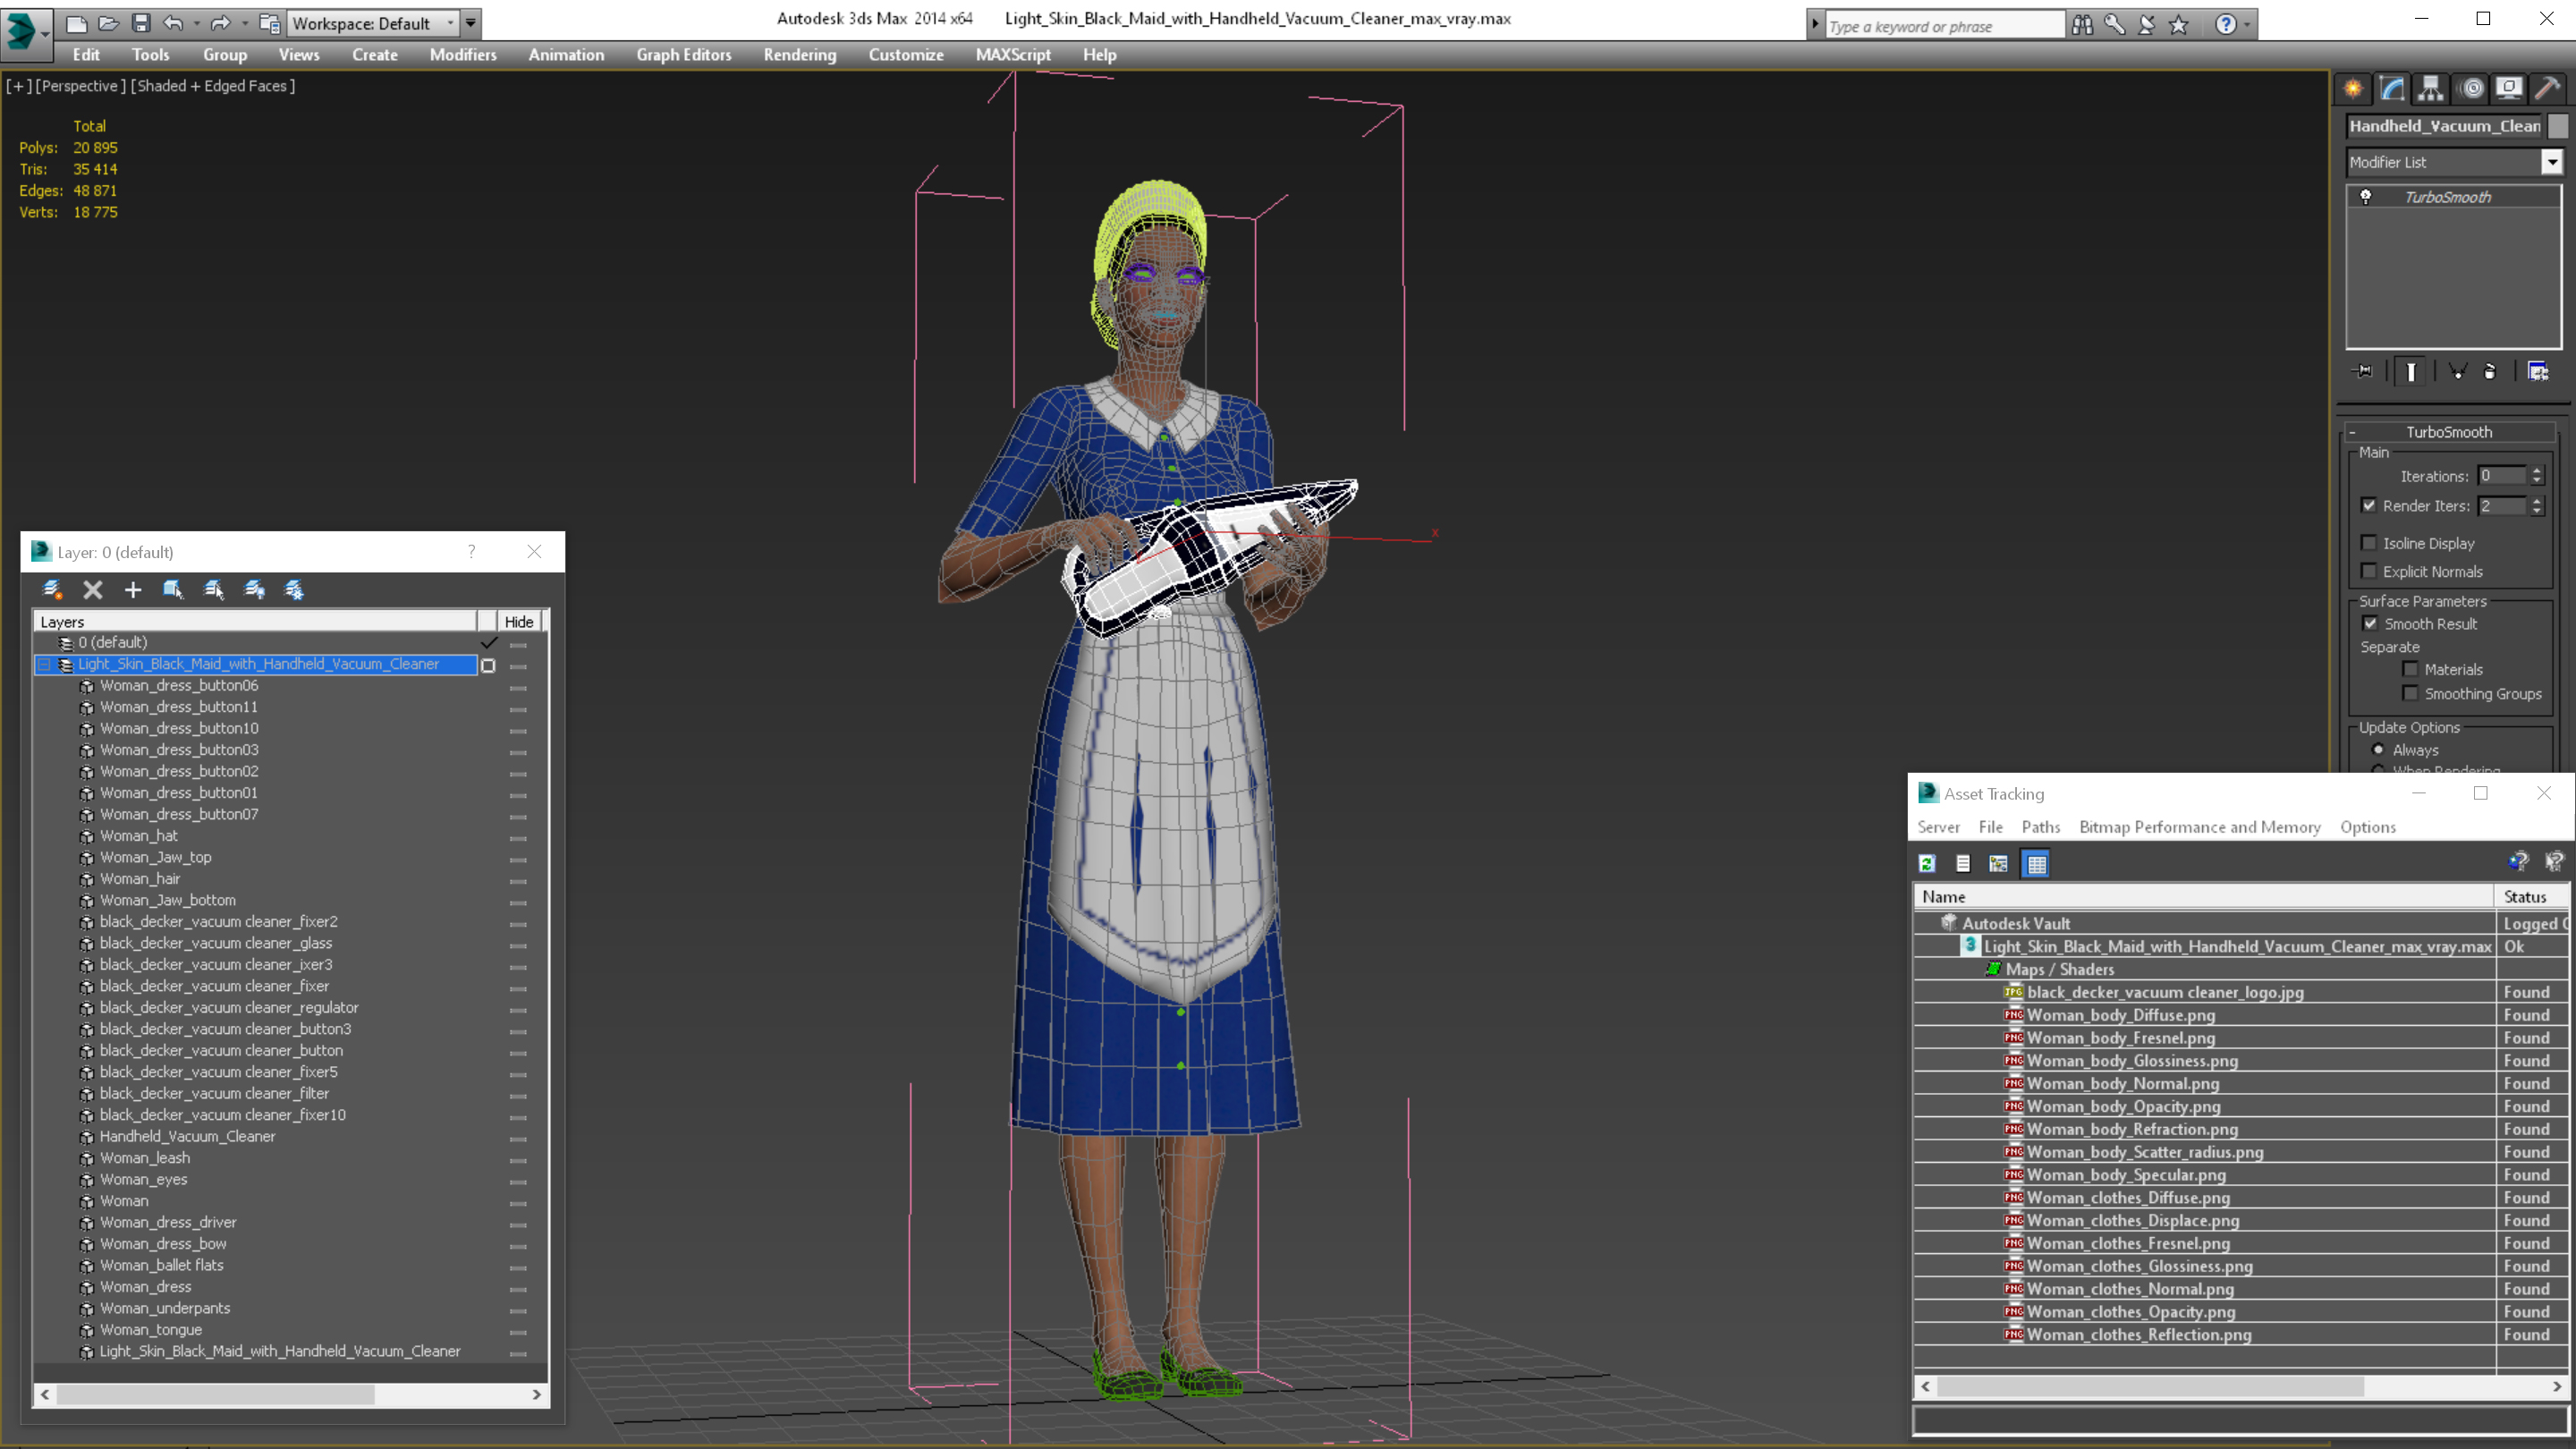Switch Asset Tracking to table view
Screen dimensions: 2576x1449
2036,863
